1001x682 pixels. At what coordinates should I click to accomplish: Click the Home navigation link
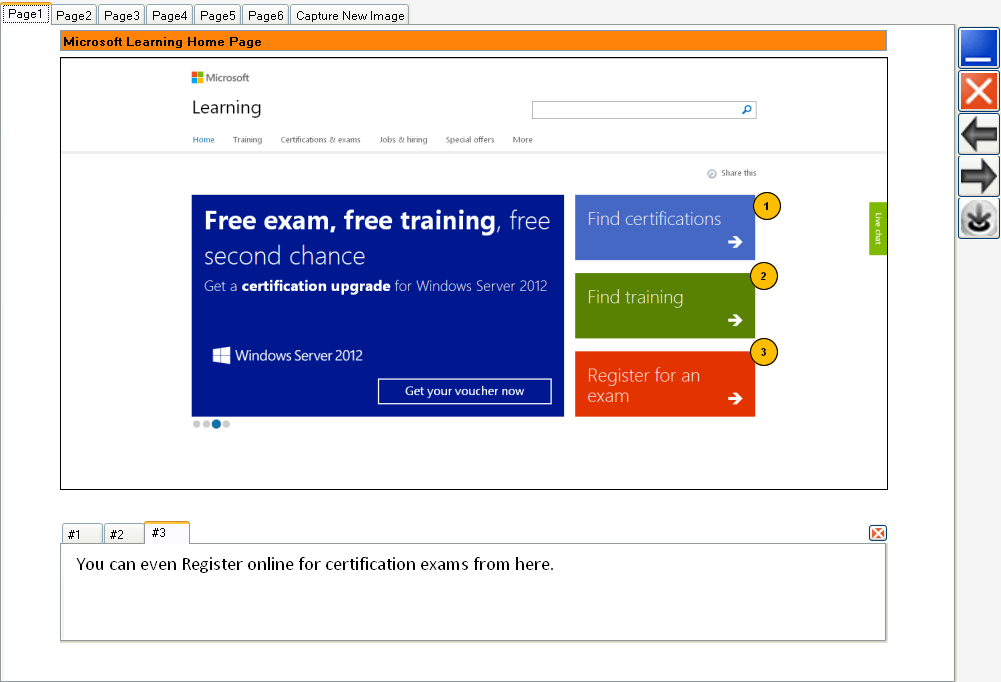204,139
